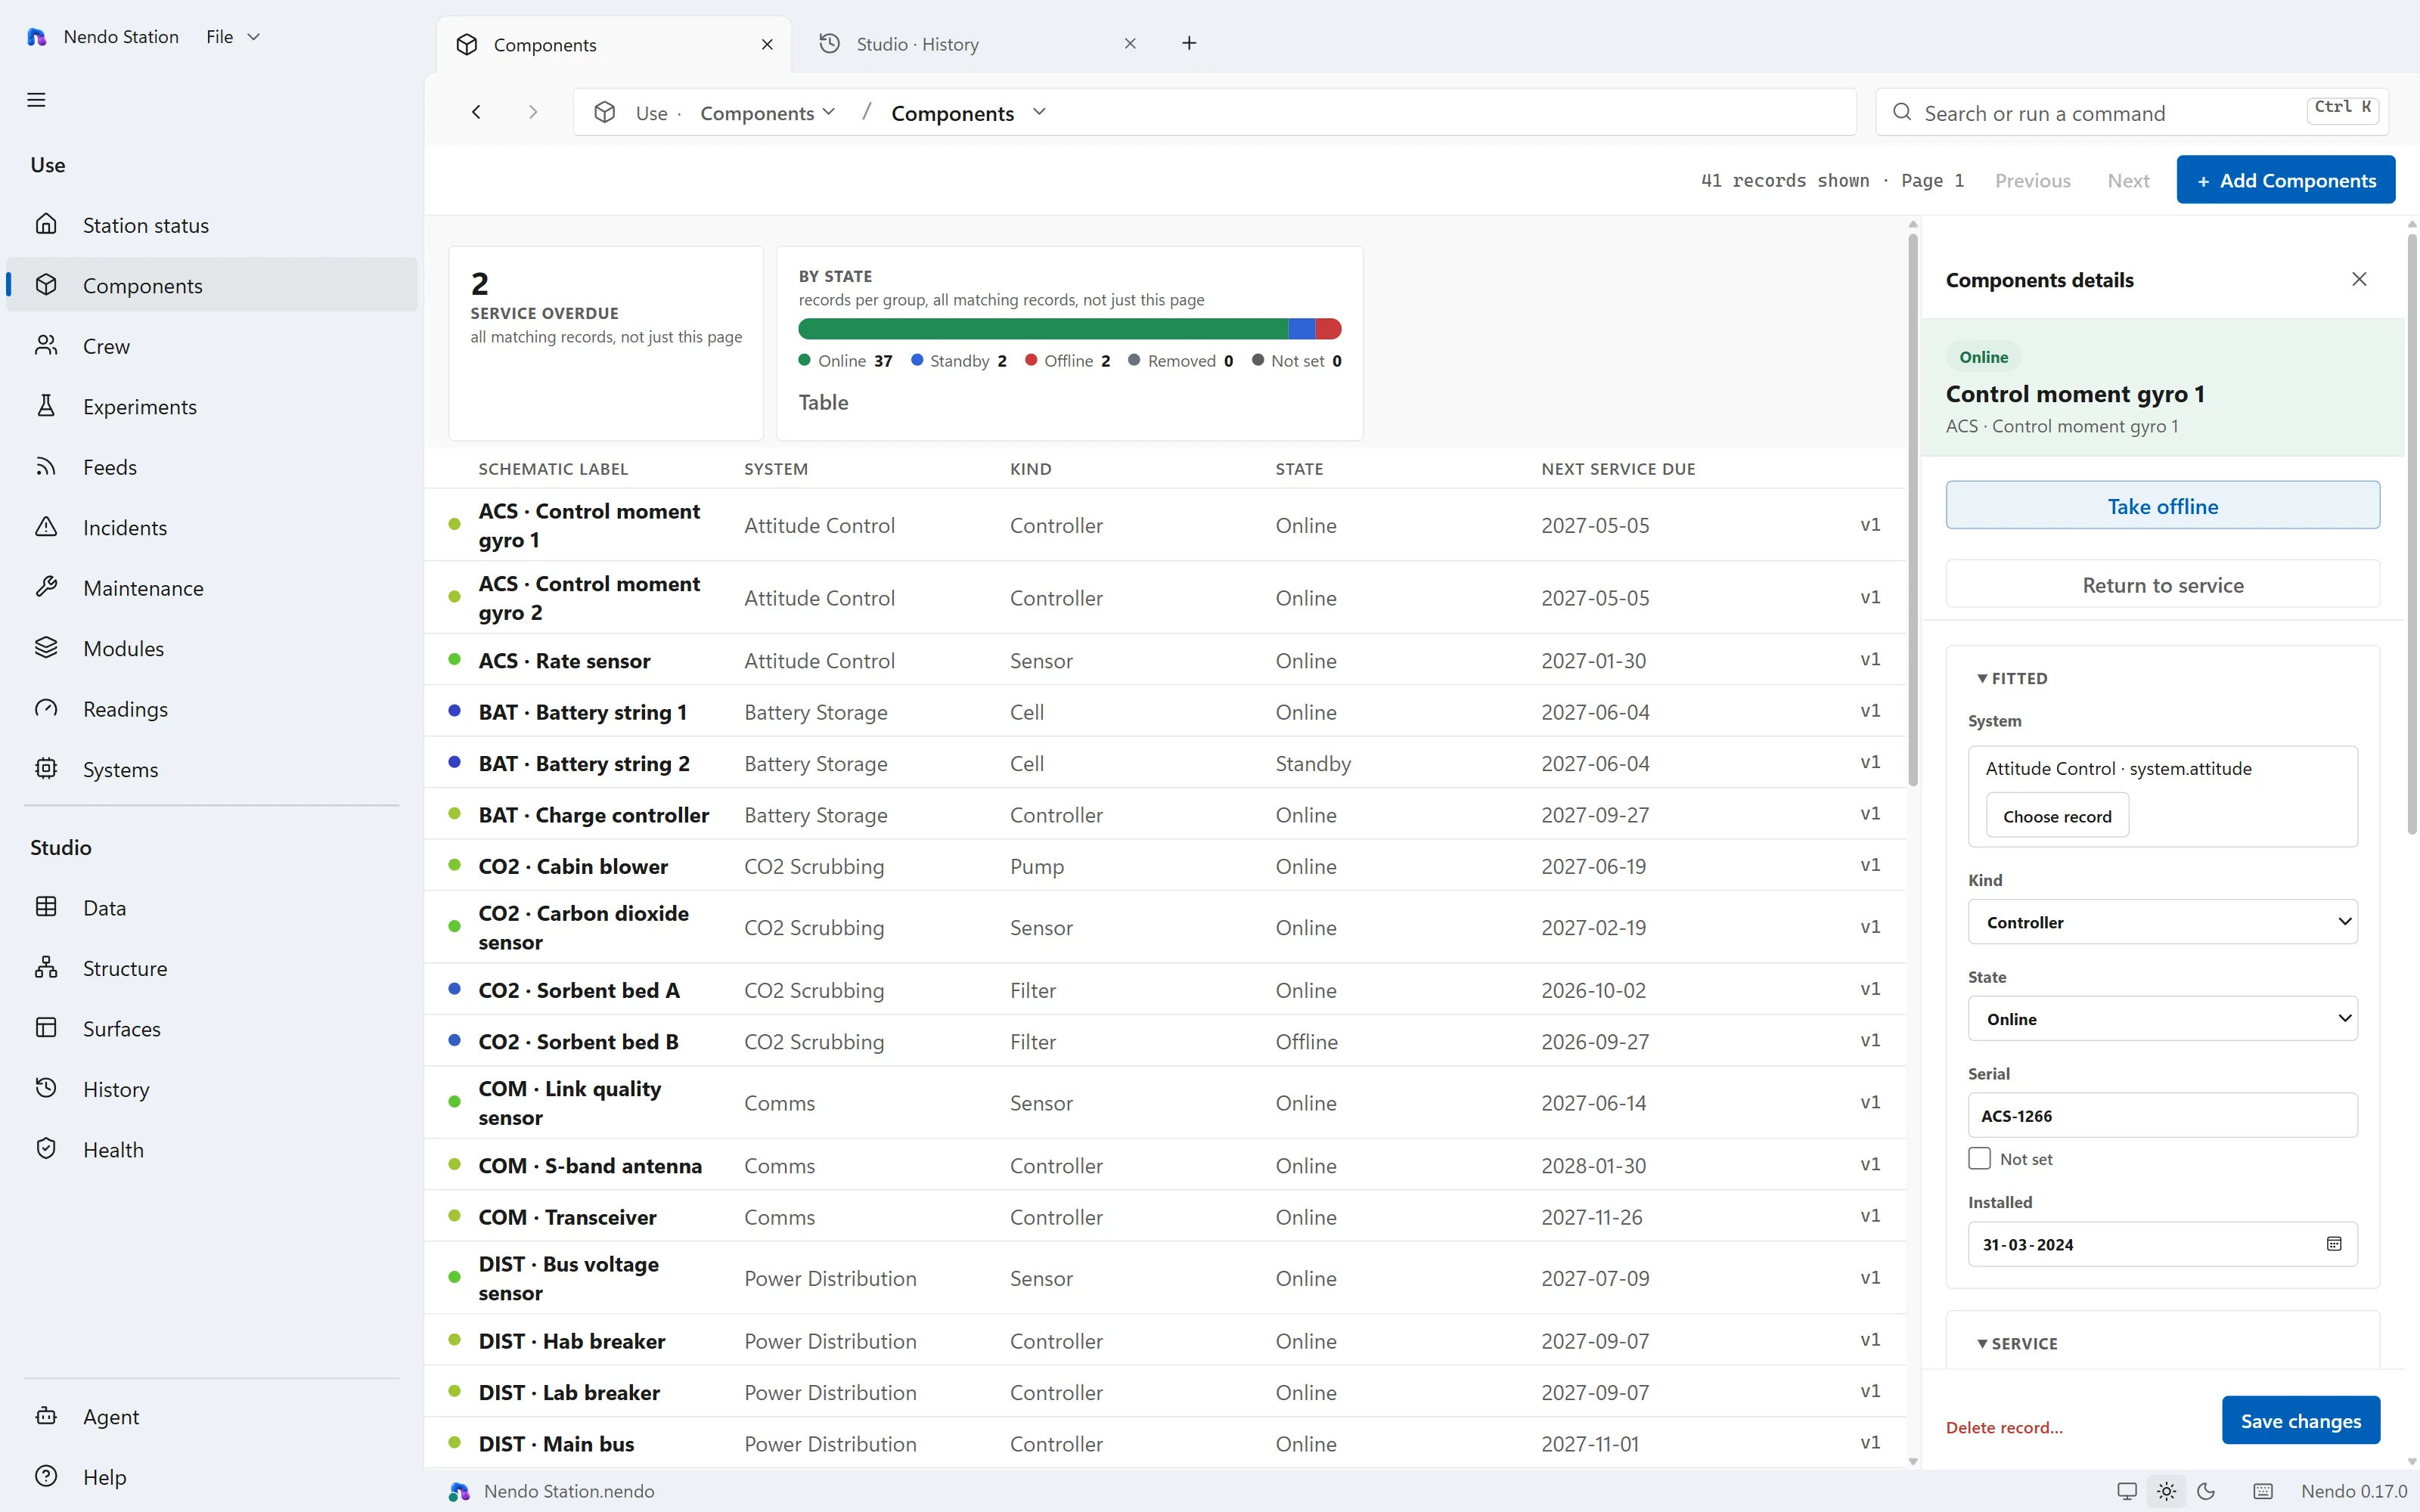Open the Kind Controller dropdown
This screenshot has height=1512, width=2420.
point(2162,921)
